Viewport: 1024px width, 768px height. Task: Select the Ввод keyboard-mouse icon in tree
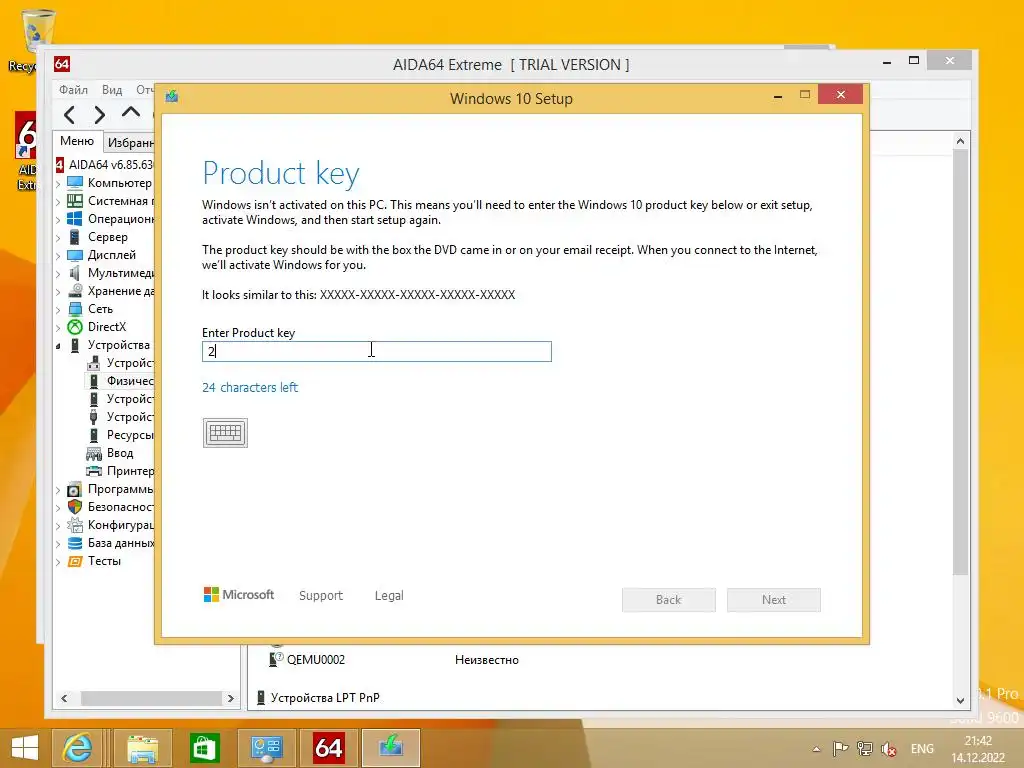[94, 453]
